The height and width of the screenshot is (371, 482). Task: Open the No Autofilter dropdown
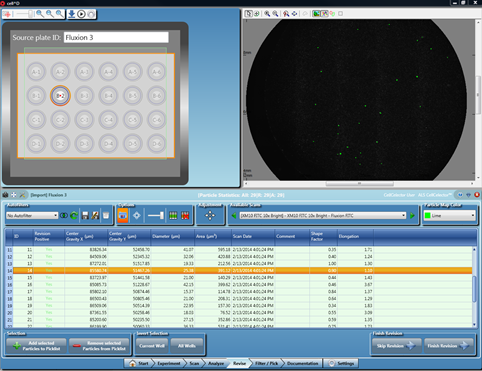tap(32, 216)
